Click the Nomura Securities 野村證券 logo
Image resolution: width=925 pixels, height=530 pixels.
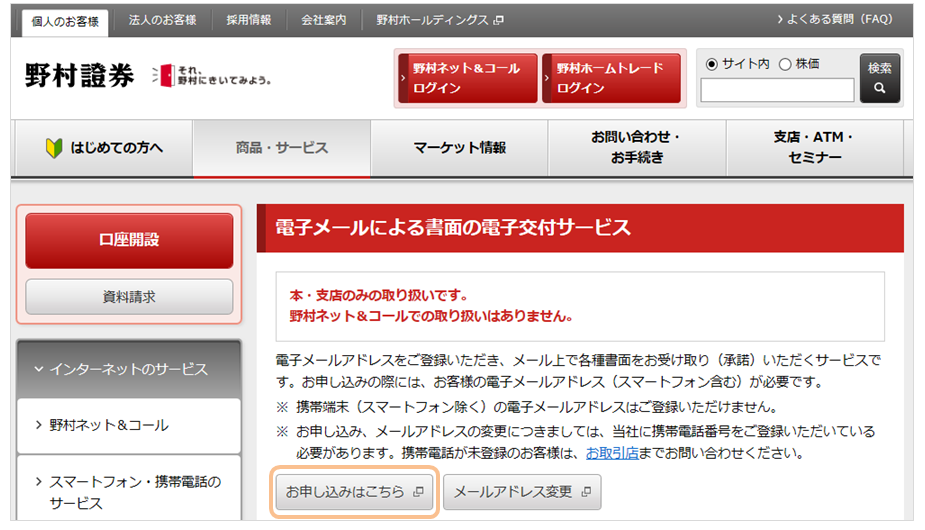point(80,76)
